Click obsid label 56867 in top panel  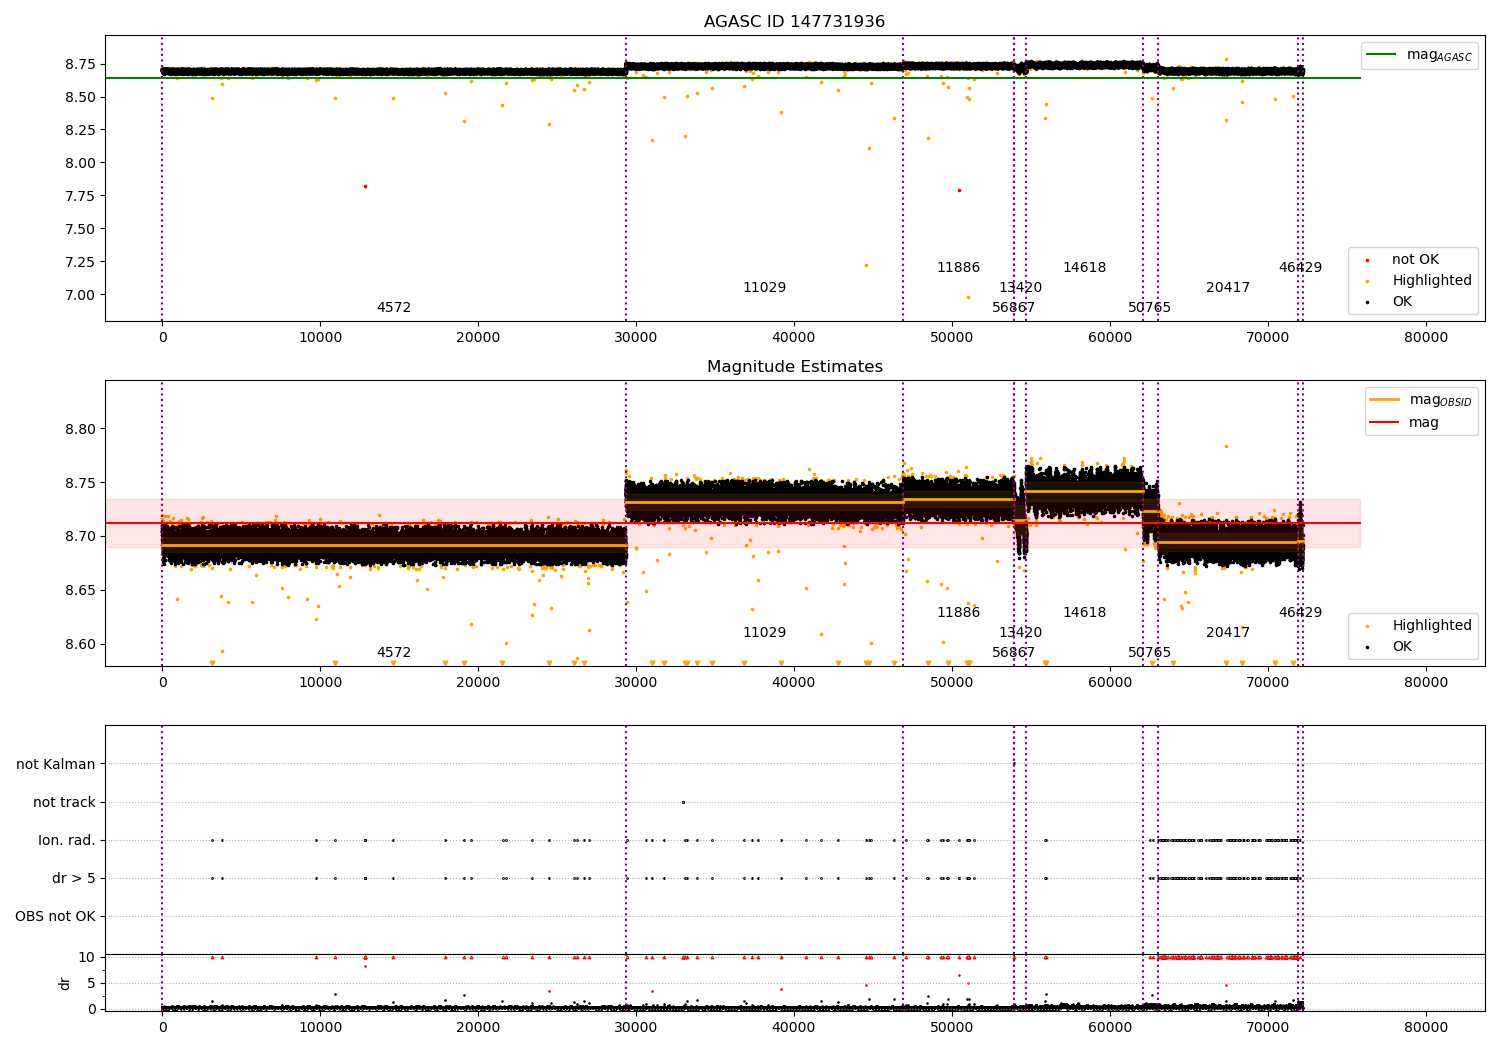1014,308
